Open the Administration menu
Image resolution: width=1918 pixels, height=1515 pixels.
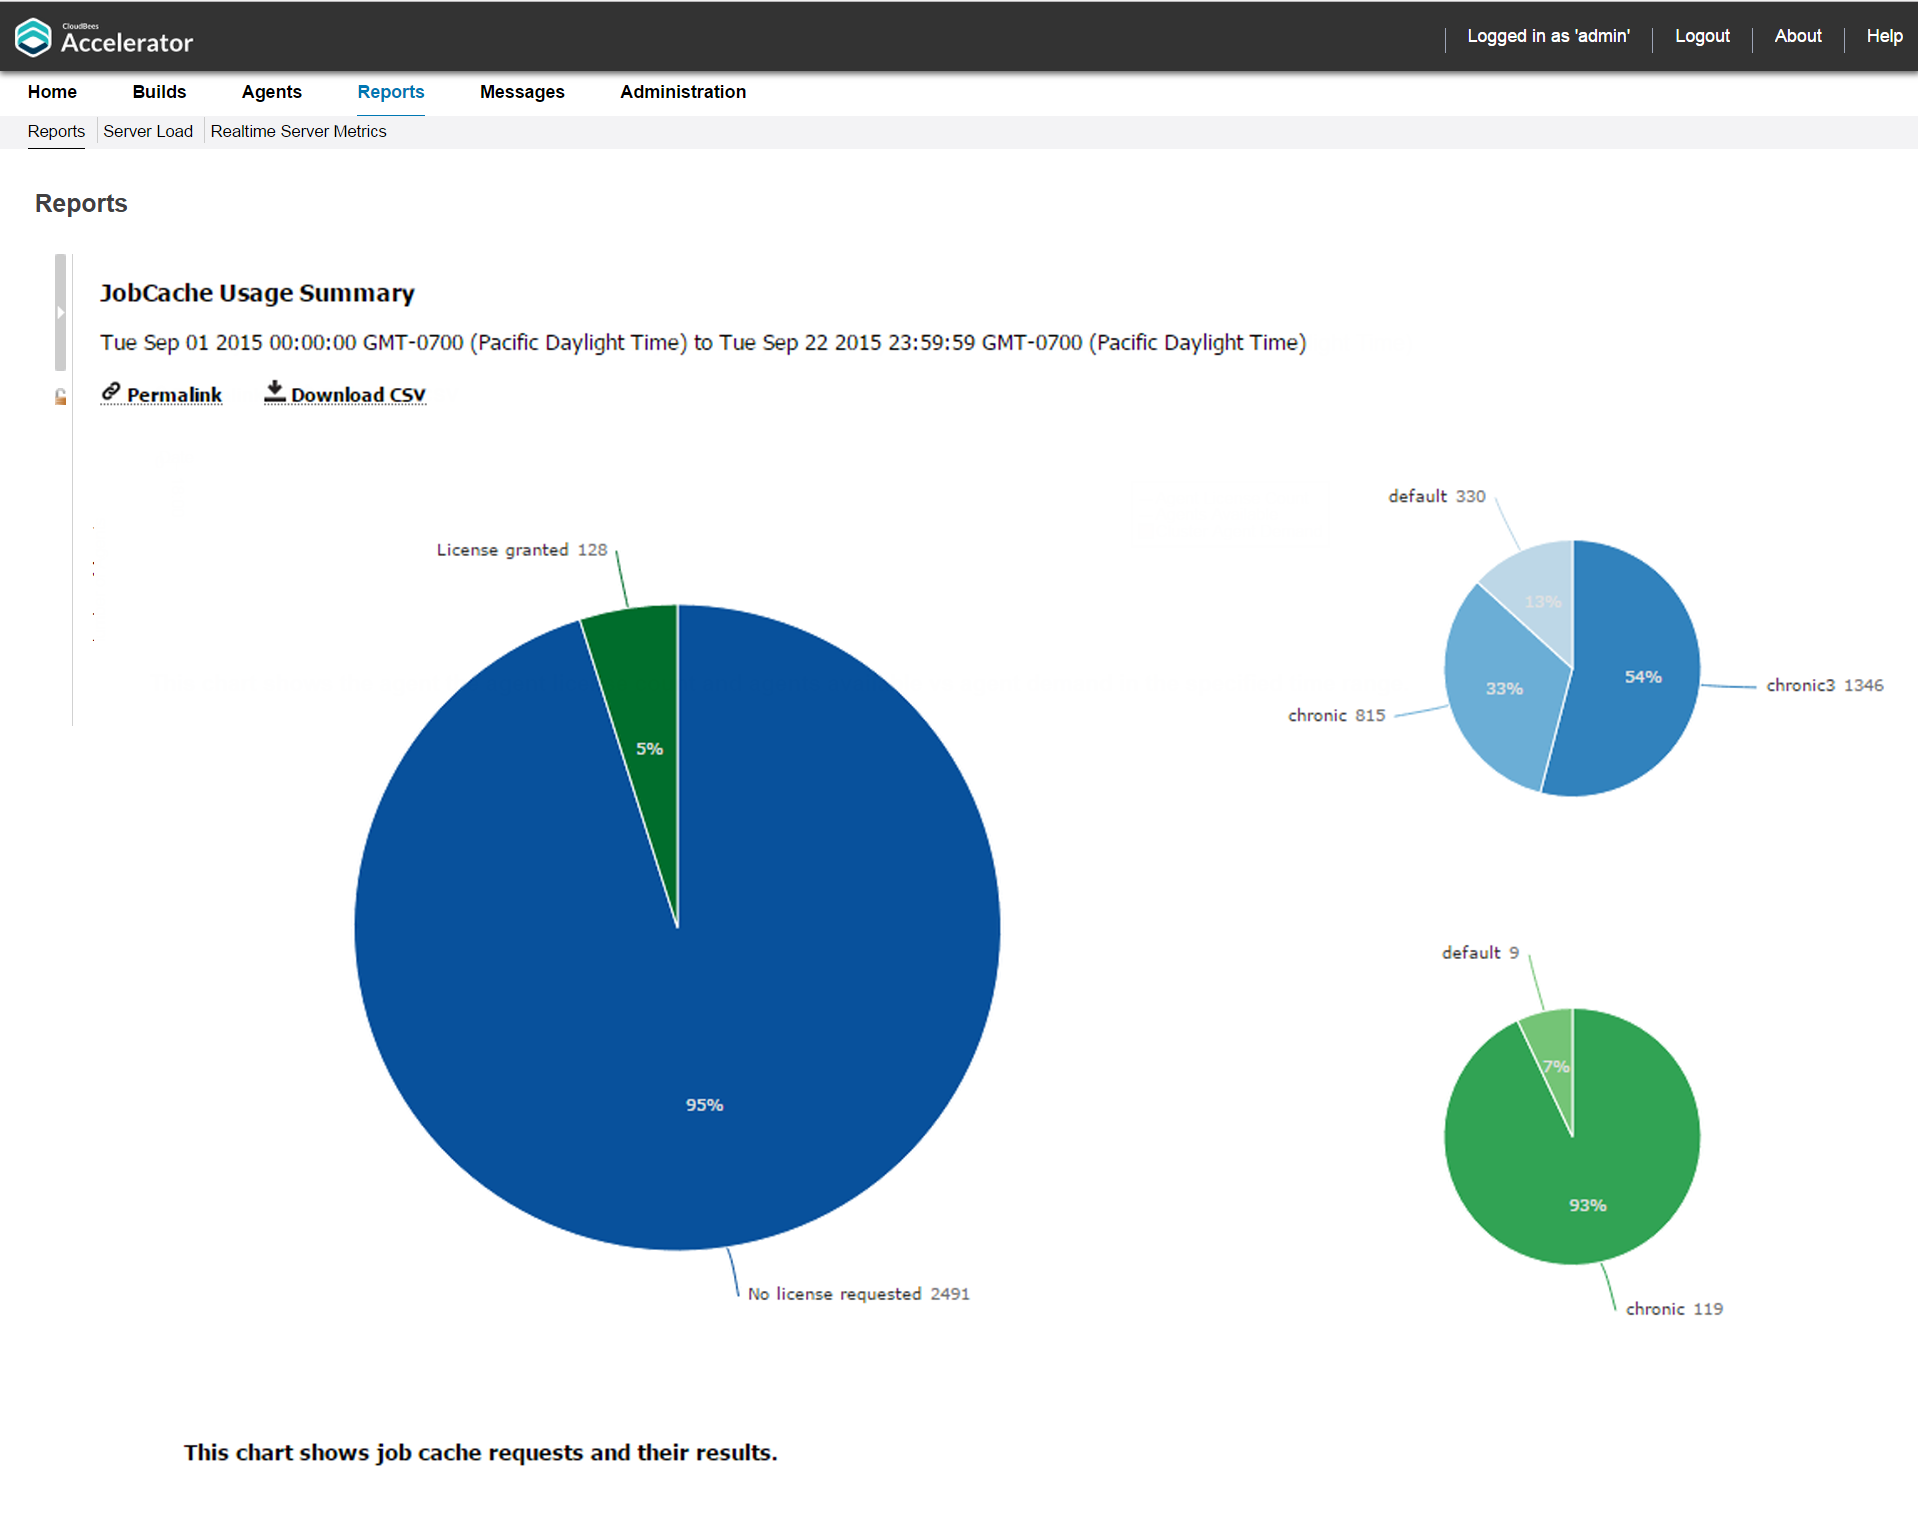(x=683, y=92)
